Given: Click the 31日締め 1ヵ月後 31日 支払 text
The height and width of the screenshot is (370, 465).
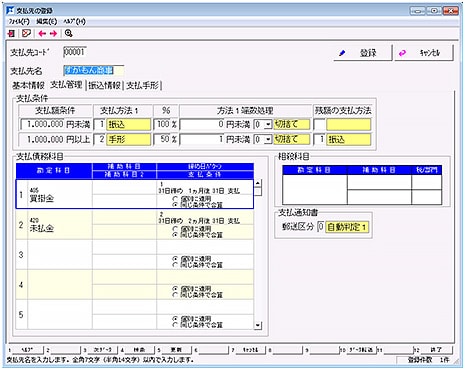Looking at the screenshot, I should pos(199,191).
